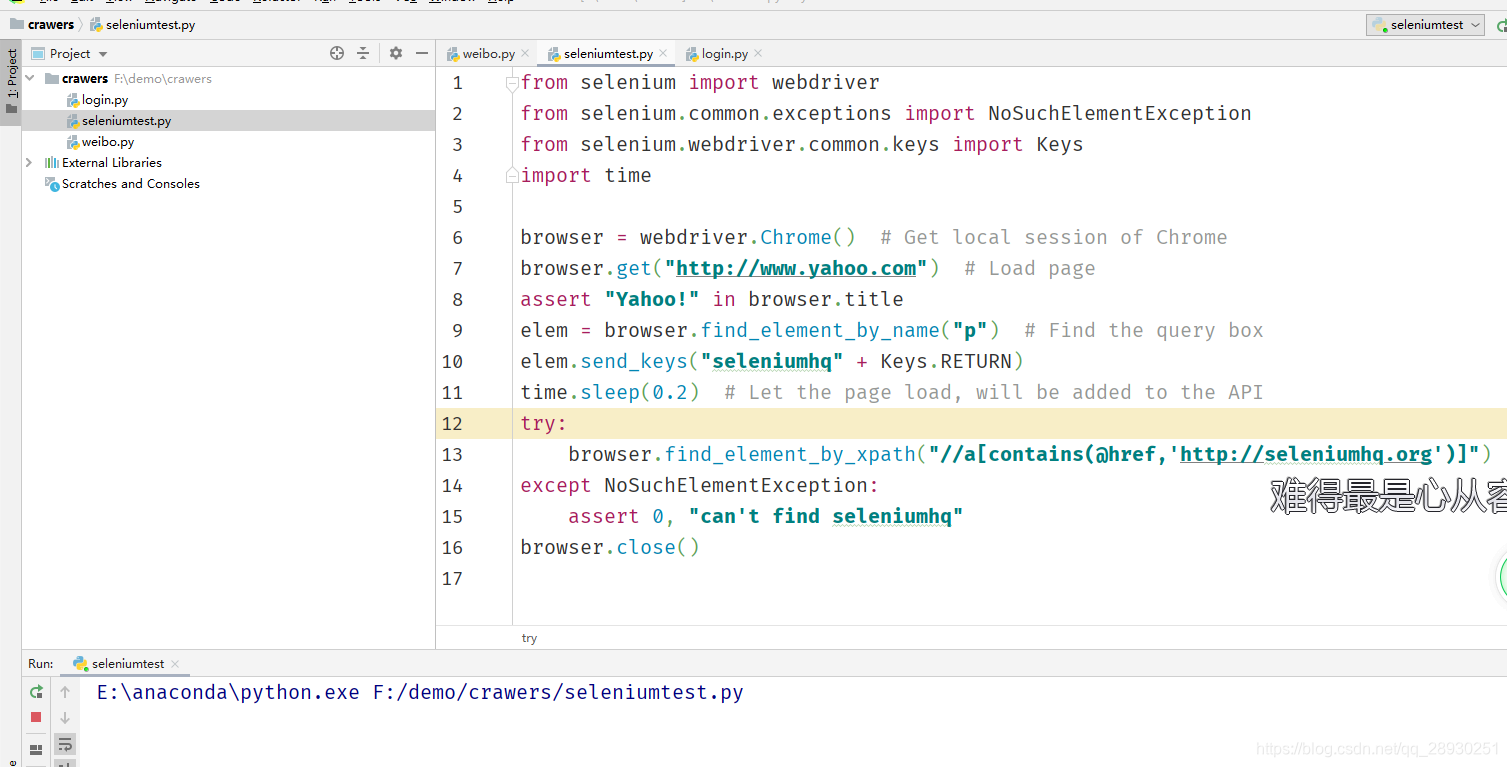
Task: Open Project panel gear settings
Action: click(x=396, y=53)
